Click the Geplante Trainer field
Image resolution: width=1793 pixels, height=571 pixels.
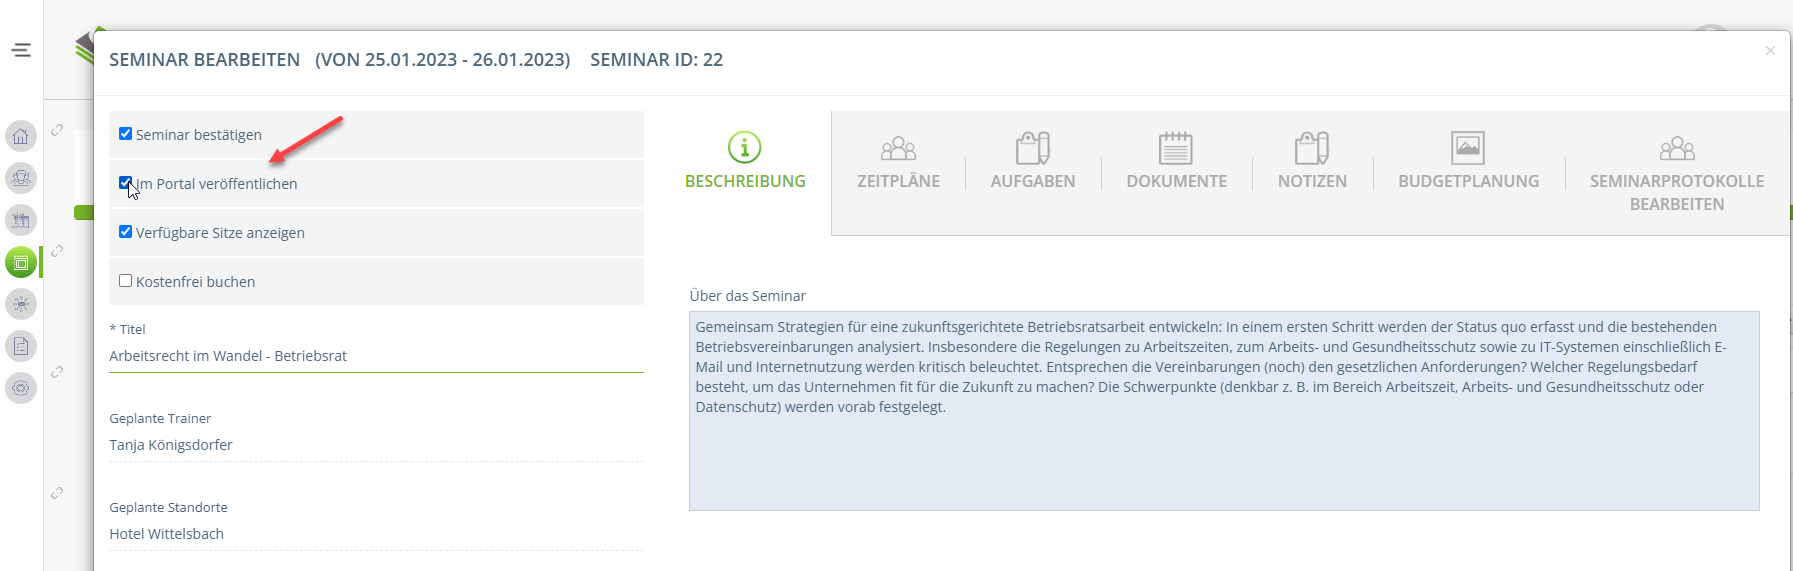(375, 445)
